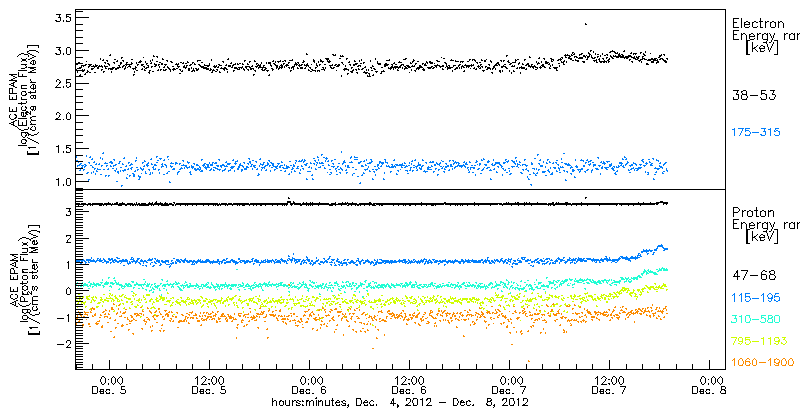Viewport: 800px width, 410px height.
Task: Click the 2 tick on proton flux axis
Action: (66, 238)
